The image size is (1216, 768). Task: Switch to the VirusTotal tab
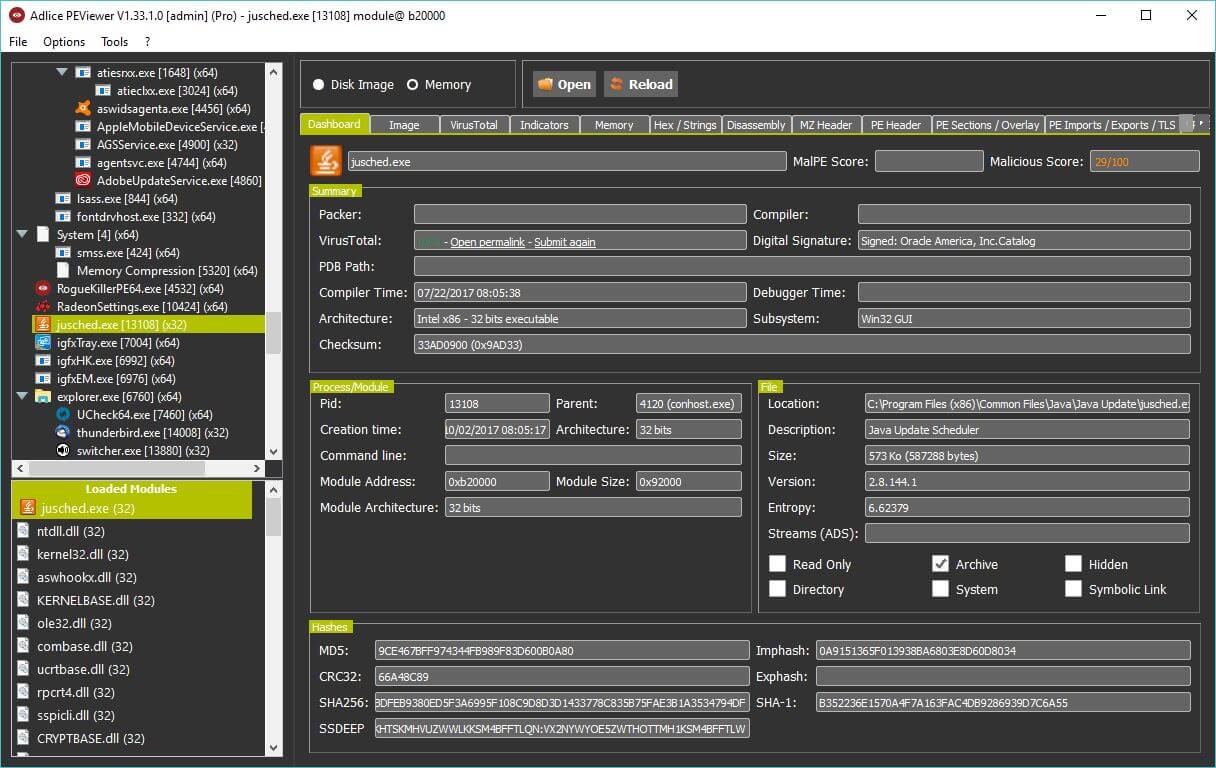coord(474,125)
